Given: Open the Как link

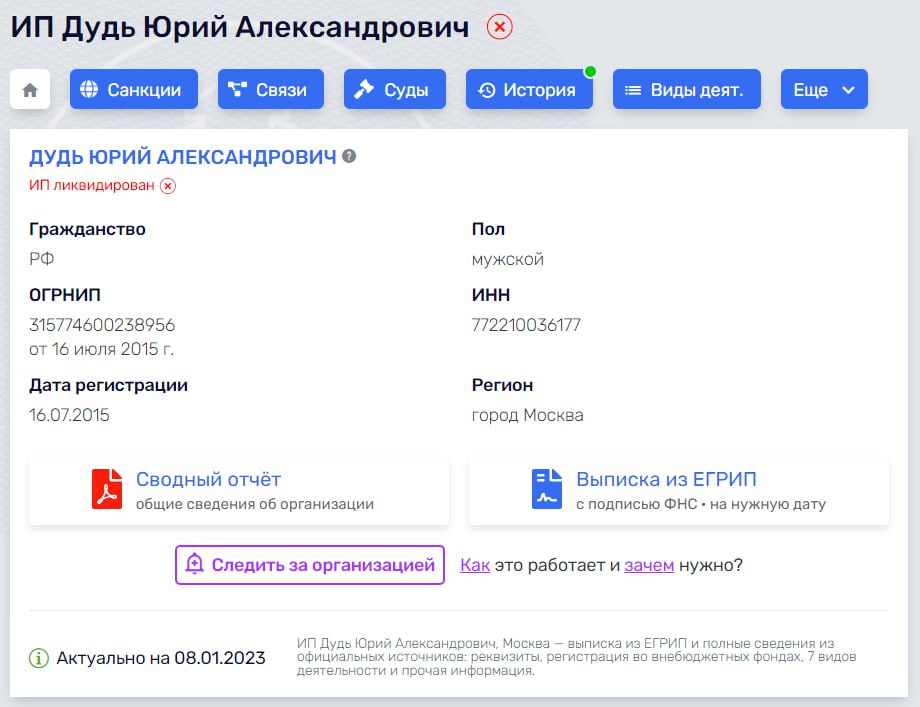Looking at the screenshot, I should pos(475,565).
